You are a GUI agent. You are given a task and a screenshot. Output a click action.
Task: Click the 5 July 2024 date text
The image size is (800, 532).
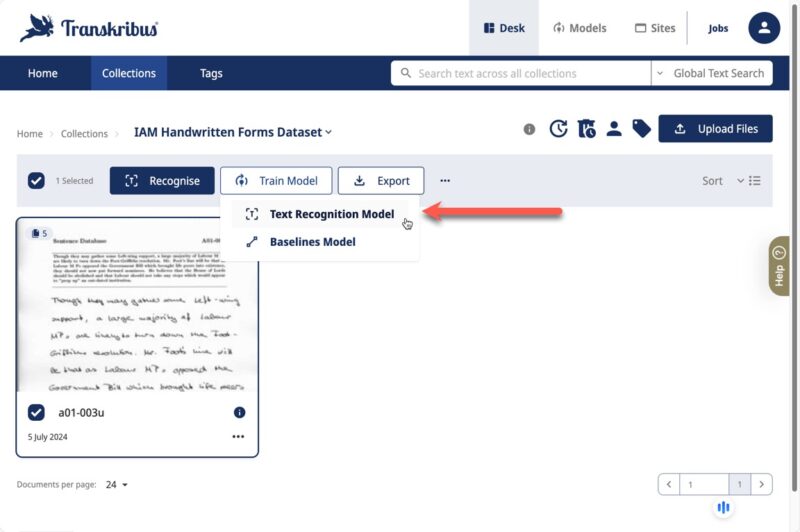point(47,437)
